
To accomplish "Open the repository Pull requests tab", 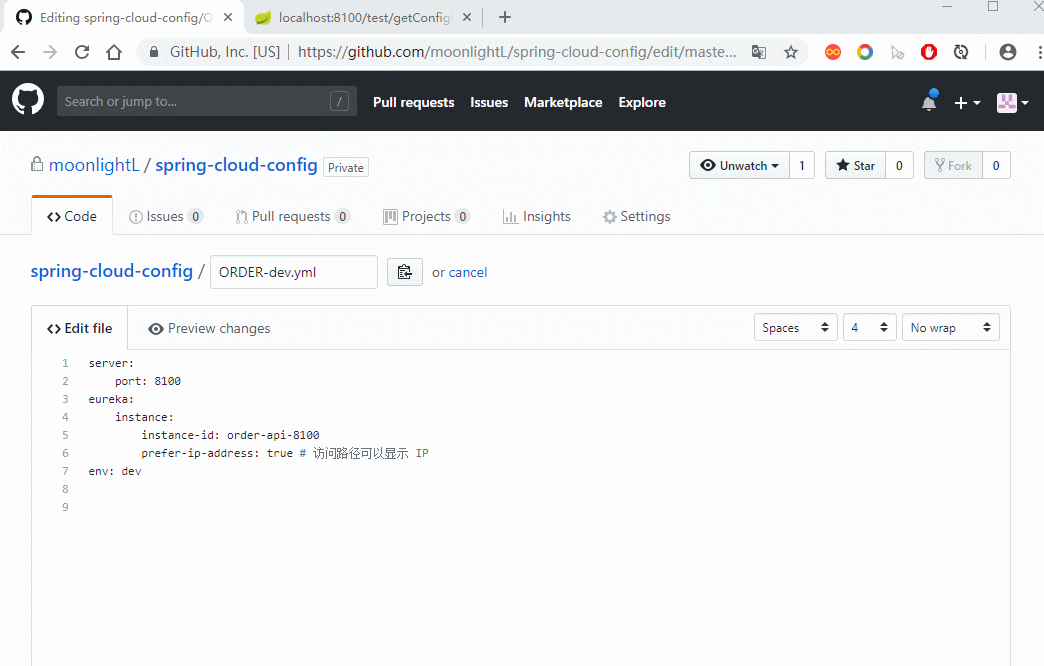I will point(292,216).
